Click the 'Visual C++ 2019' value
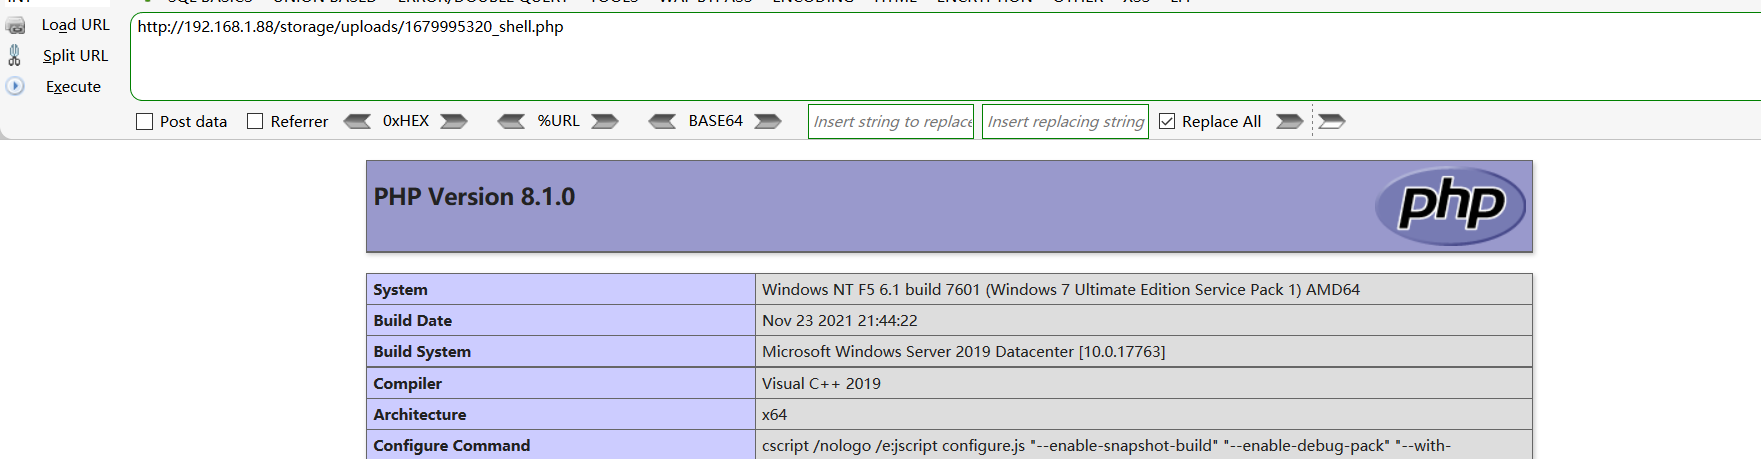Screen dimensions: 1761x459 [821, 384]
